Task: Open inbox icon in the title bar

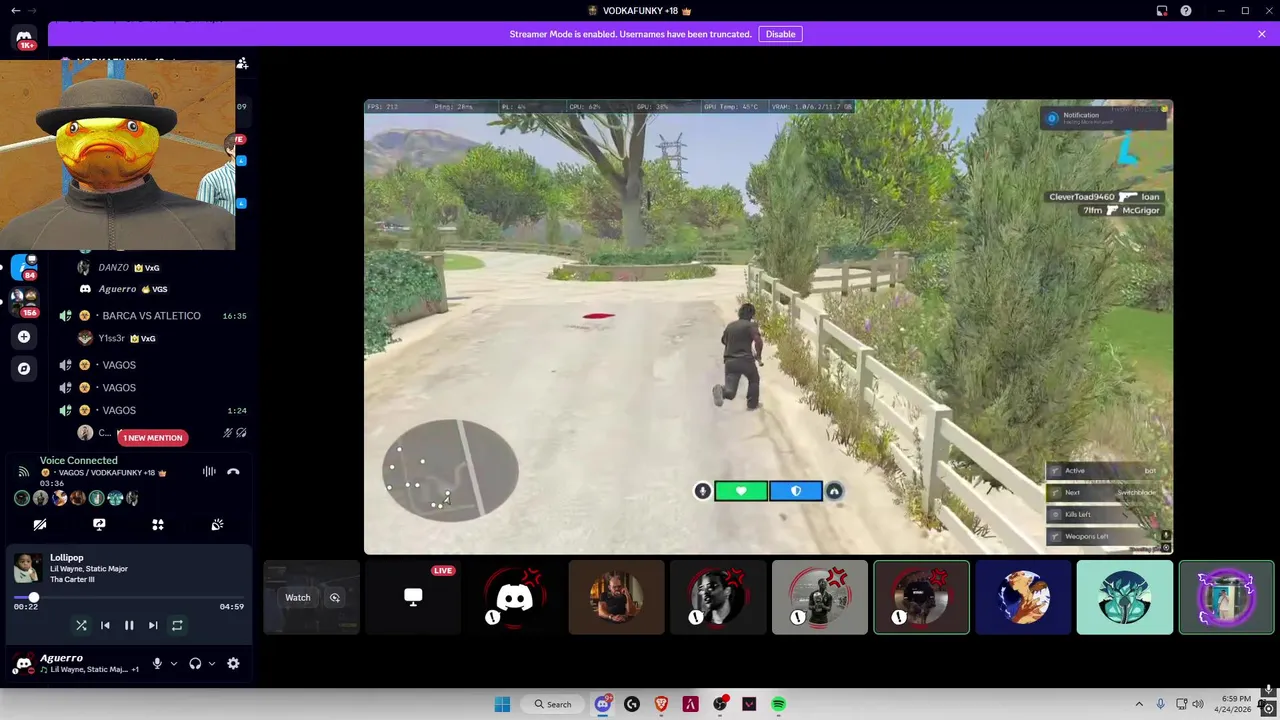Action: (x=1162, y=11)
